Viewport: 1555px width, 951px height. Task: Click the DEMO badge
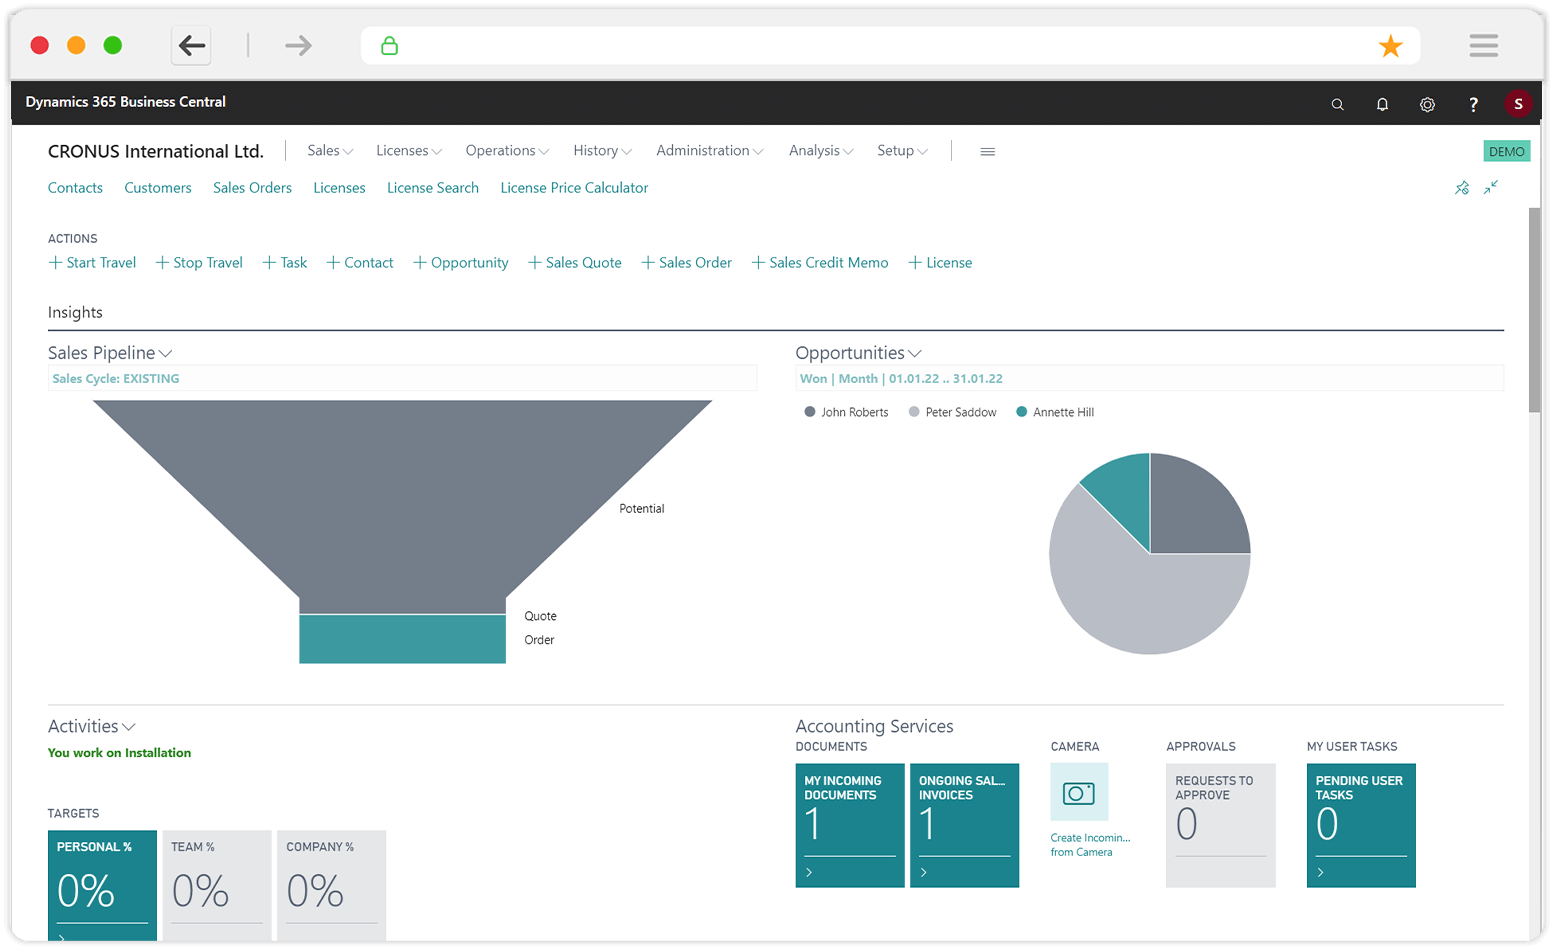(1506, 151)
